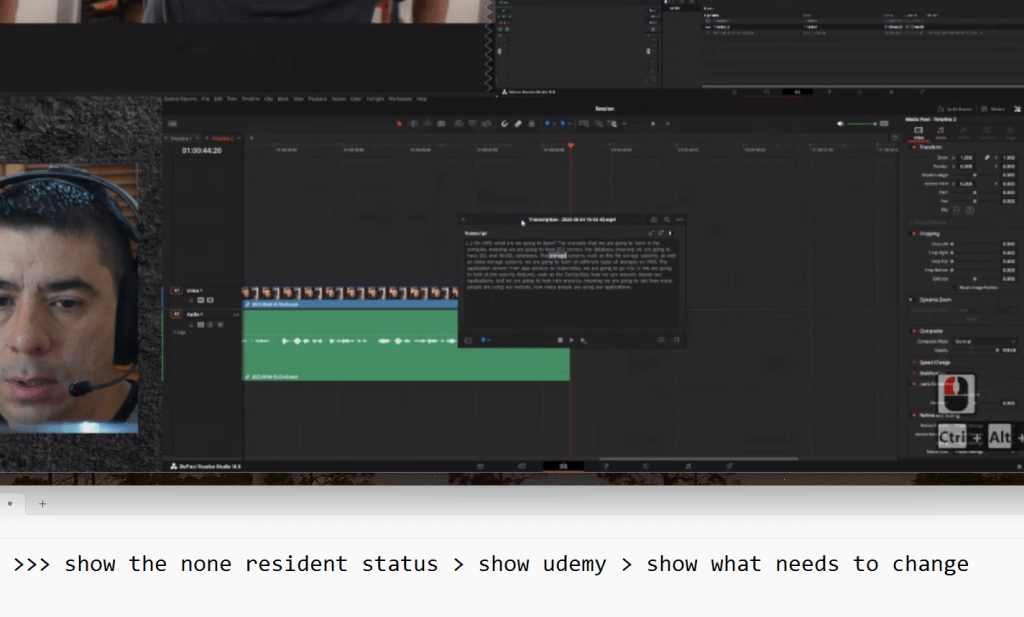Click the Custom Zoom icon
Viewport: 1024px width, 617px height.
(612, 123)
